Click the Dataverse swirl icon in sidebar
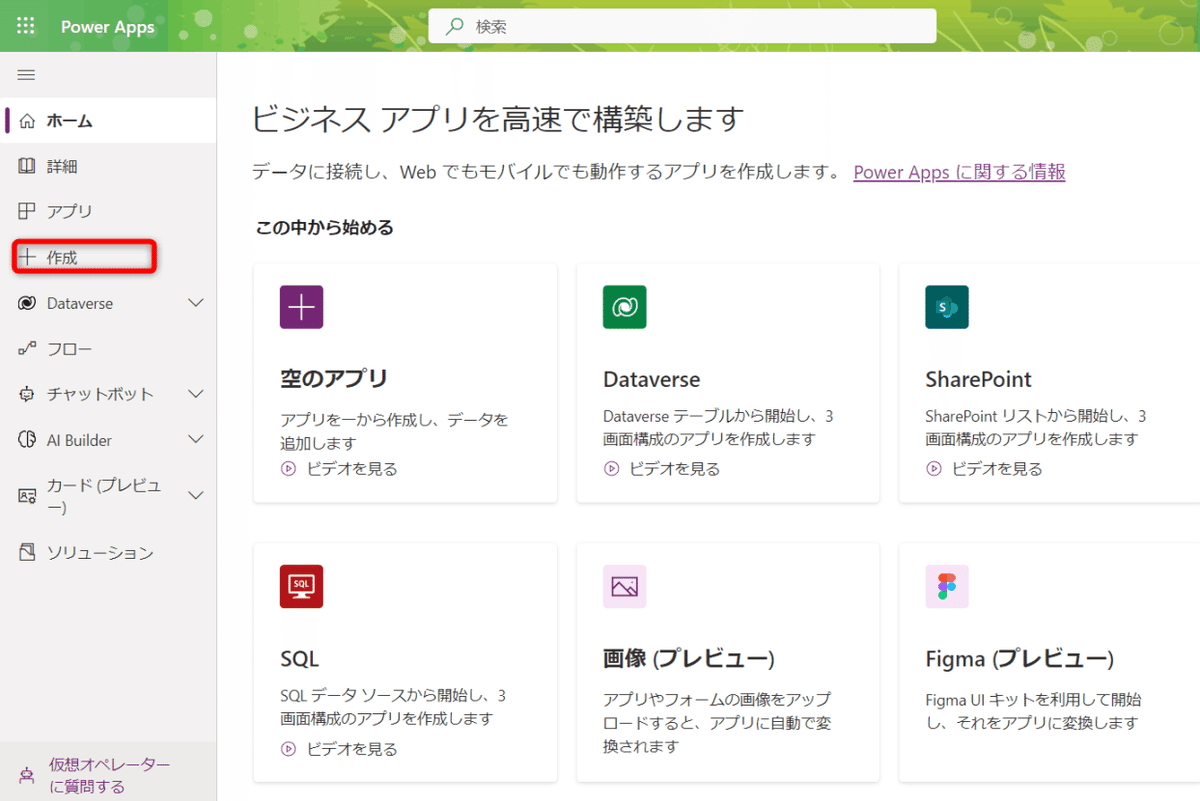 pyautogui.click(x=27, y=303)
